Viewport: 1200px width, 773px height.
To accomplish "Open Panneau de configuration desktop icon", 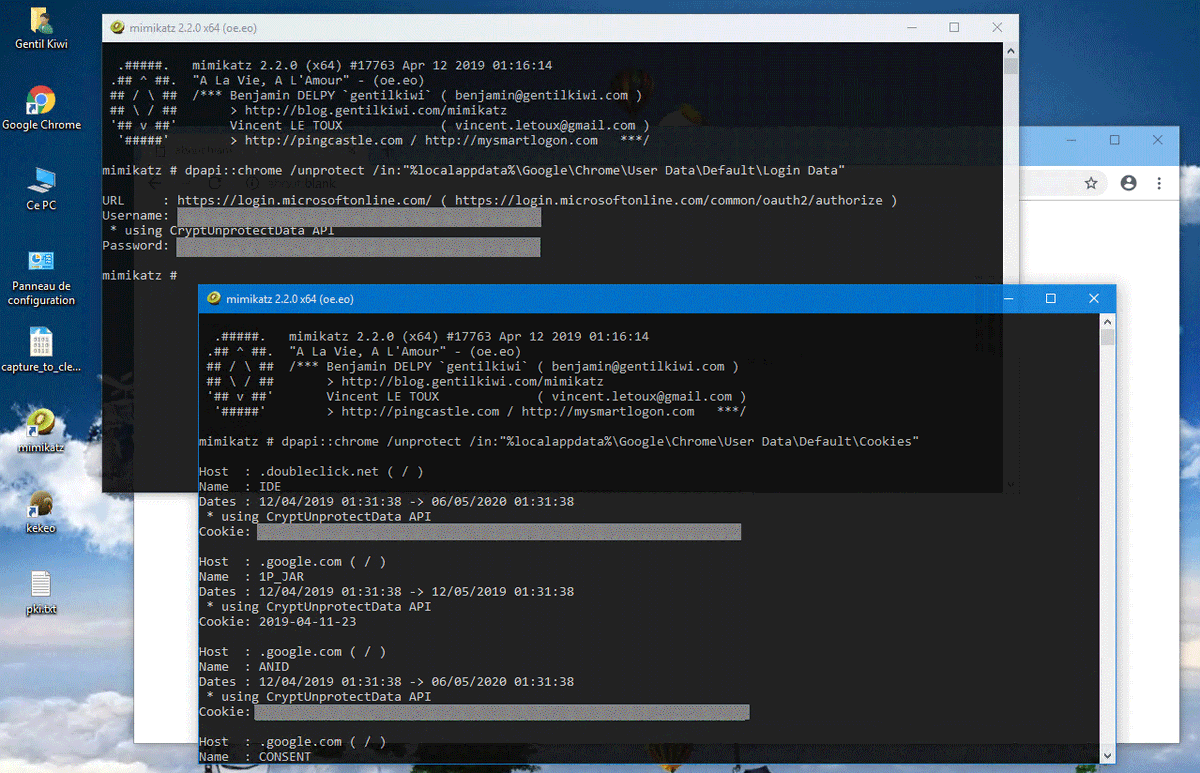I will click(x=41, y=277).
